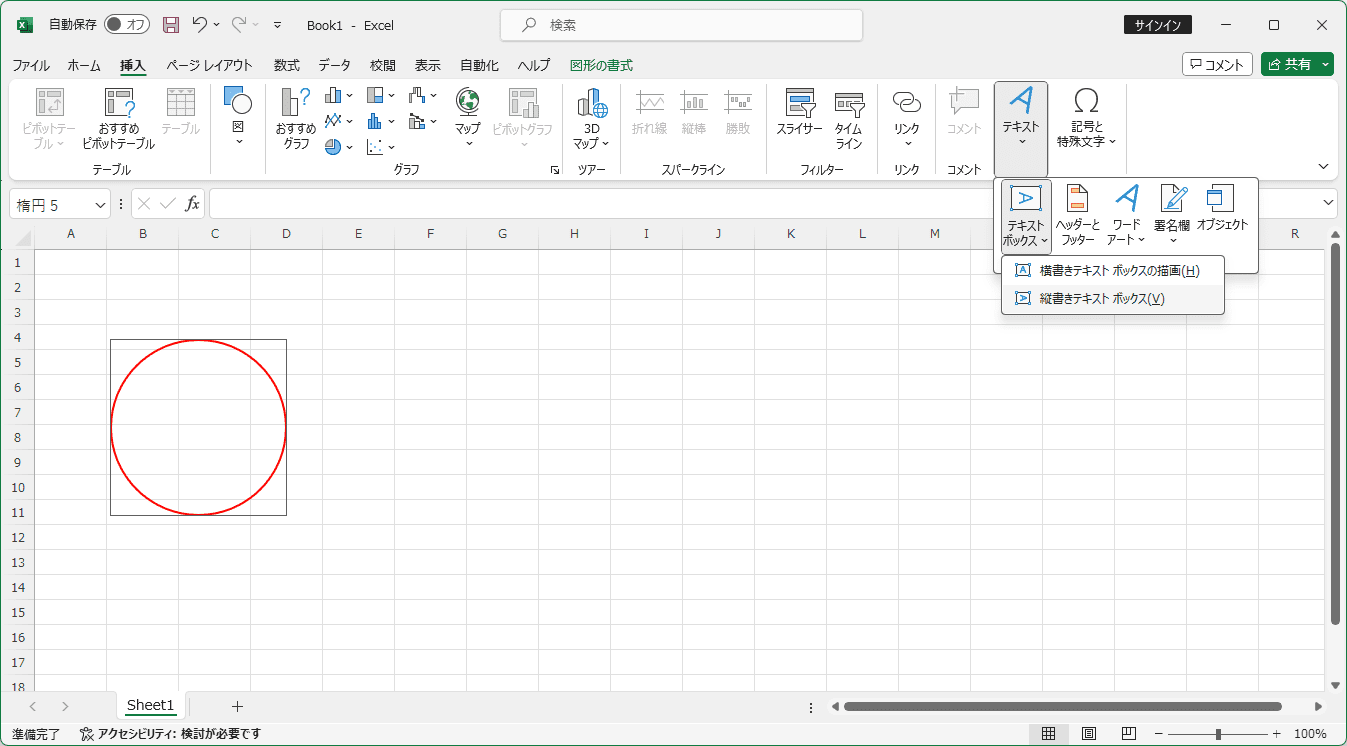
Task: Undo the last action
Action: (x=199, y=25)
